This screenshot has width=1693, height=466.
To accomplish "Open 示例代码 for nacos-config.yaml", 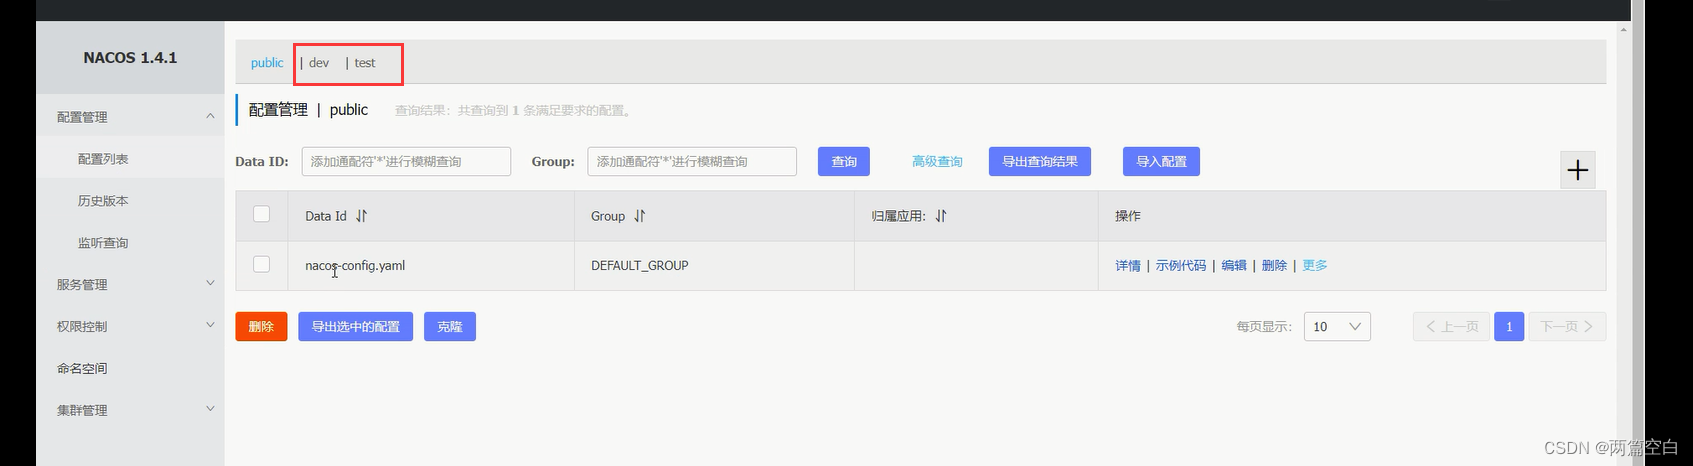I will (1181, 266).
